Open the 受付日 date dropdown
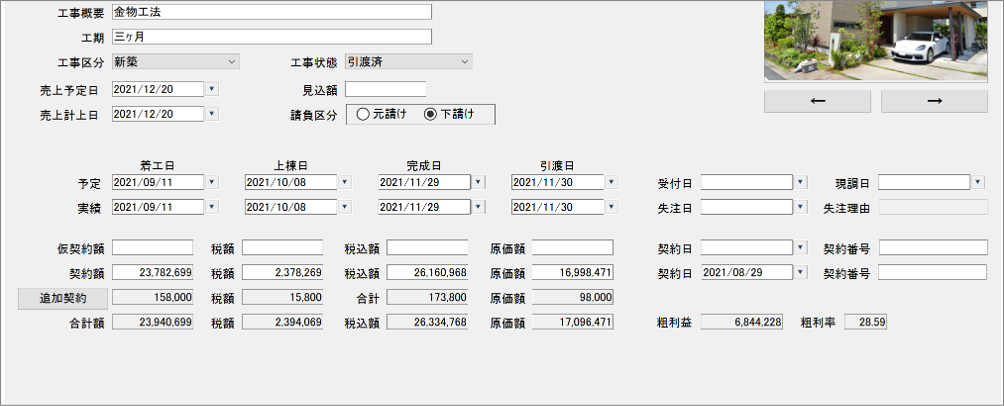 pos(801,183)
